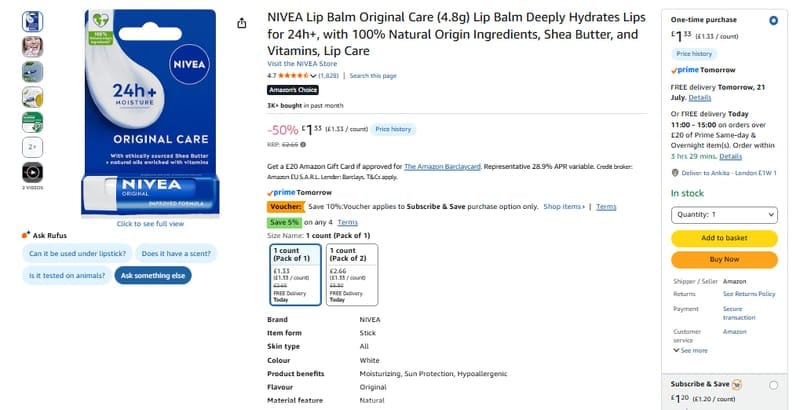The width and height of the screenshot is (800, 410).
Task: Select the One-time purchase radio button
Action: point(773,21)
